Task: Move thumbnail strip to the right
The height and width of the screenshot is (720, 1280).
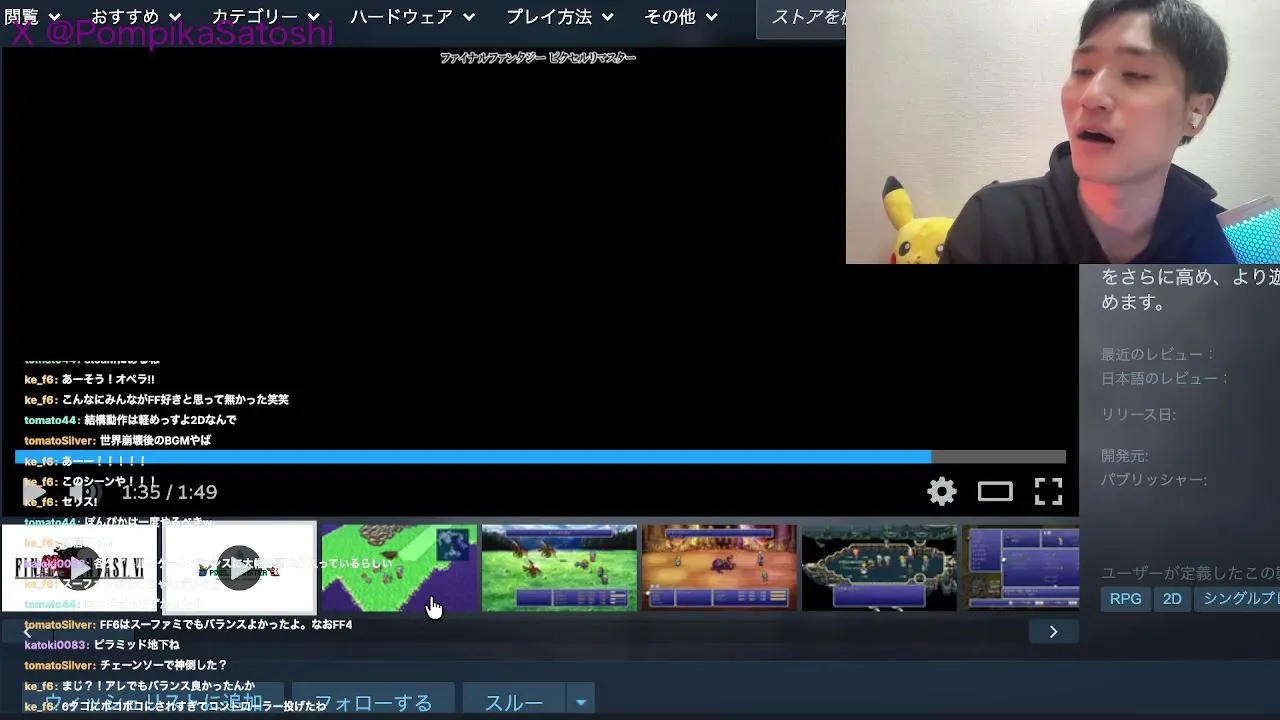Action: point(1053,631)
